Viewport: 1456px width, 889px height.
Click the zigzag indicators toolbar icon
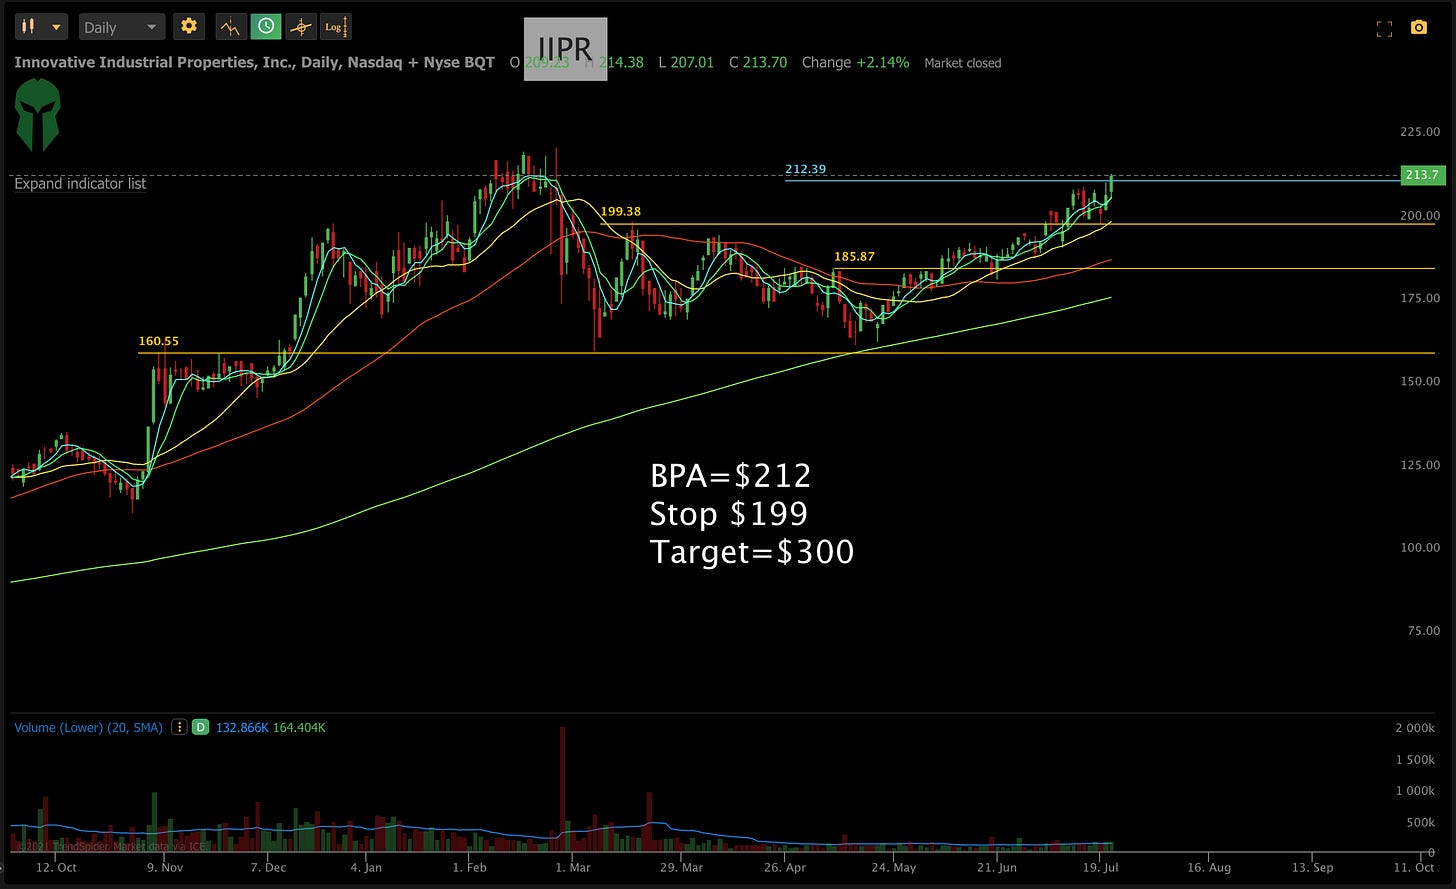[x=231, y=27]
